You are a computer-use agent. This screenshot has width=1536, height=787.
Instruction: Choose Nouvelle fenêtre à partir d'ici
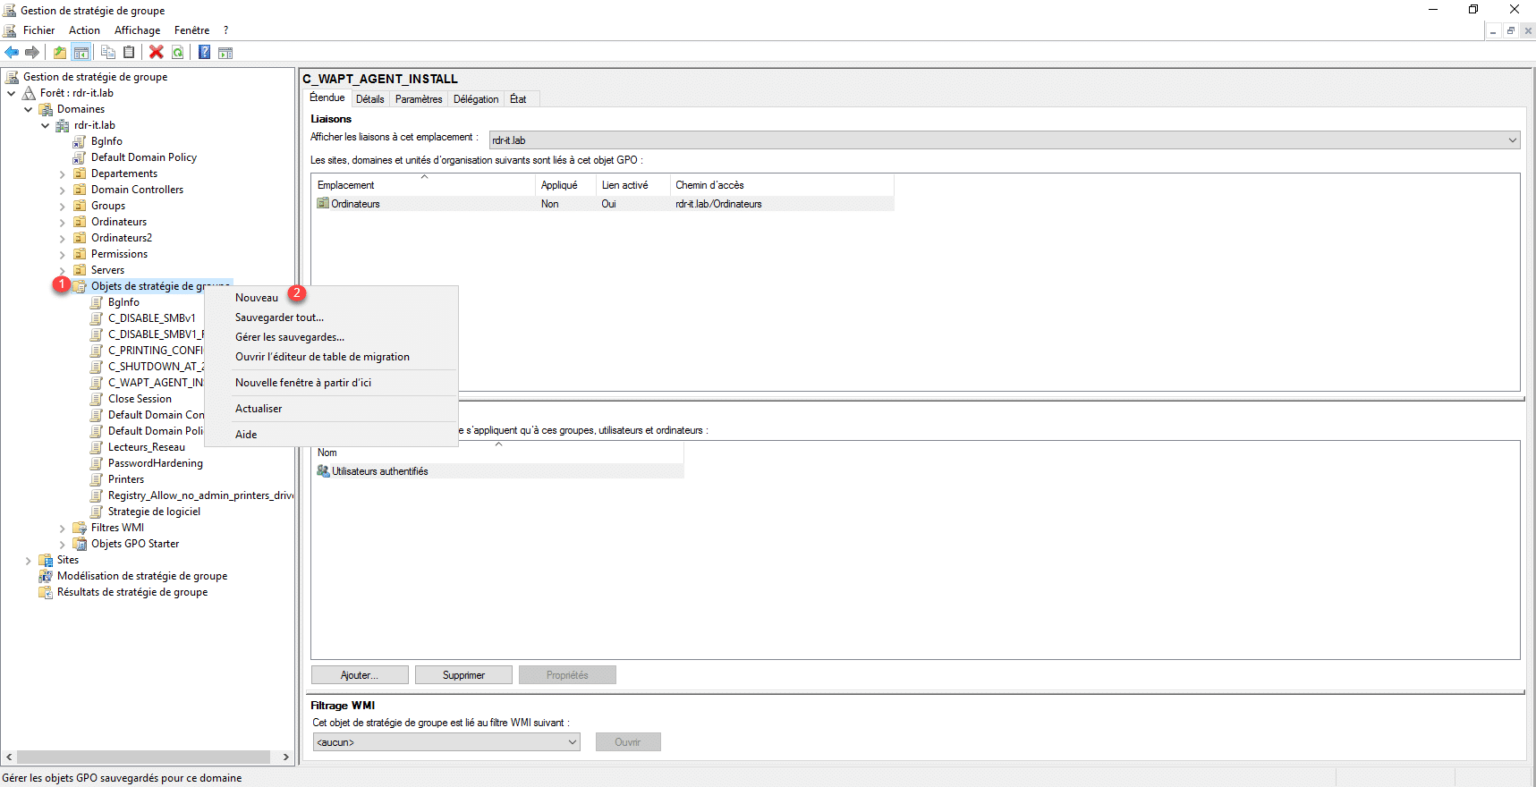coord(303,383)
